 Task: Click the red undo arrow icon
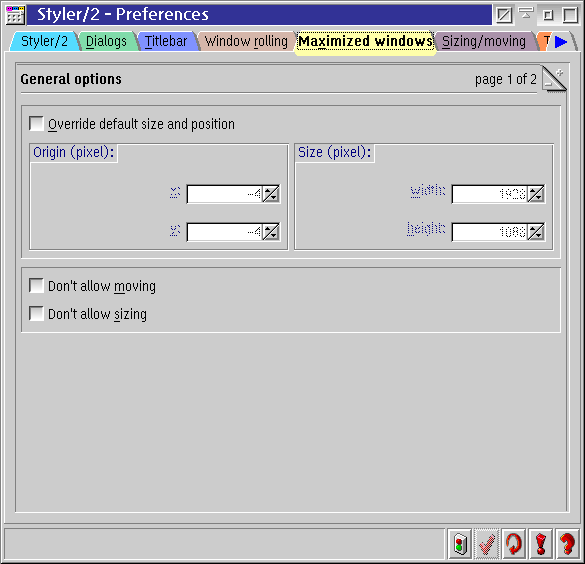514,544
